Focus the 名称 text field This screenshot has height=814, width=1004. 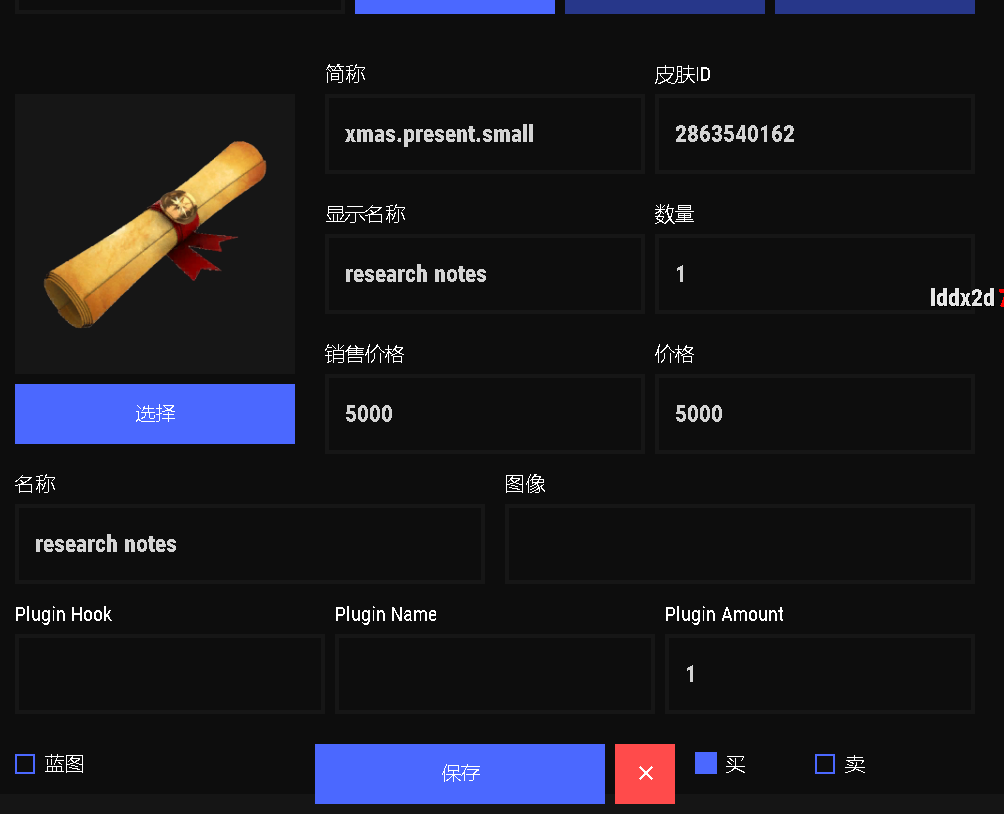click(x=250, y=544)
